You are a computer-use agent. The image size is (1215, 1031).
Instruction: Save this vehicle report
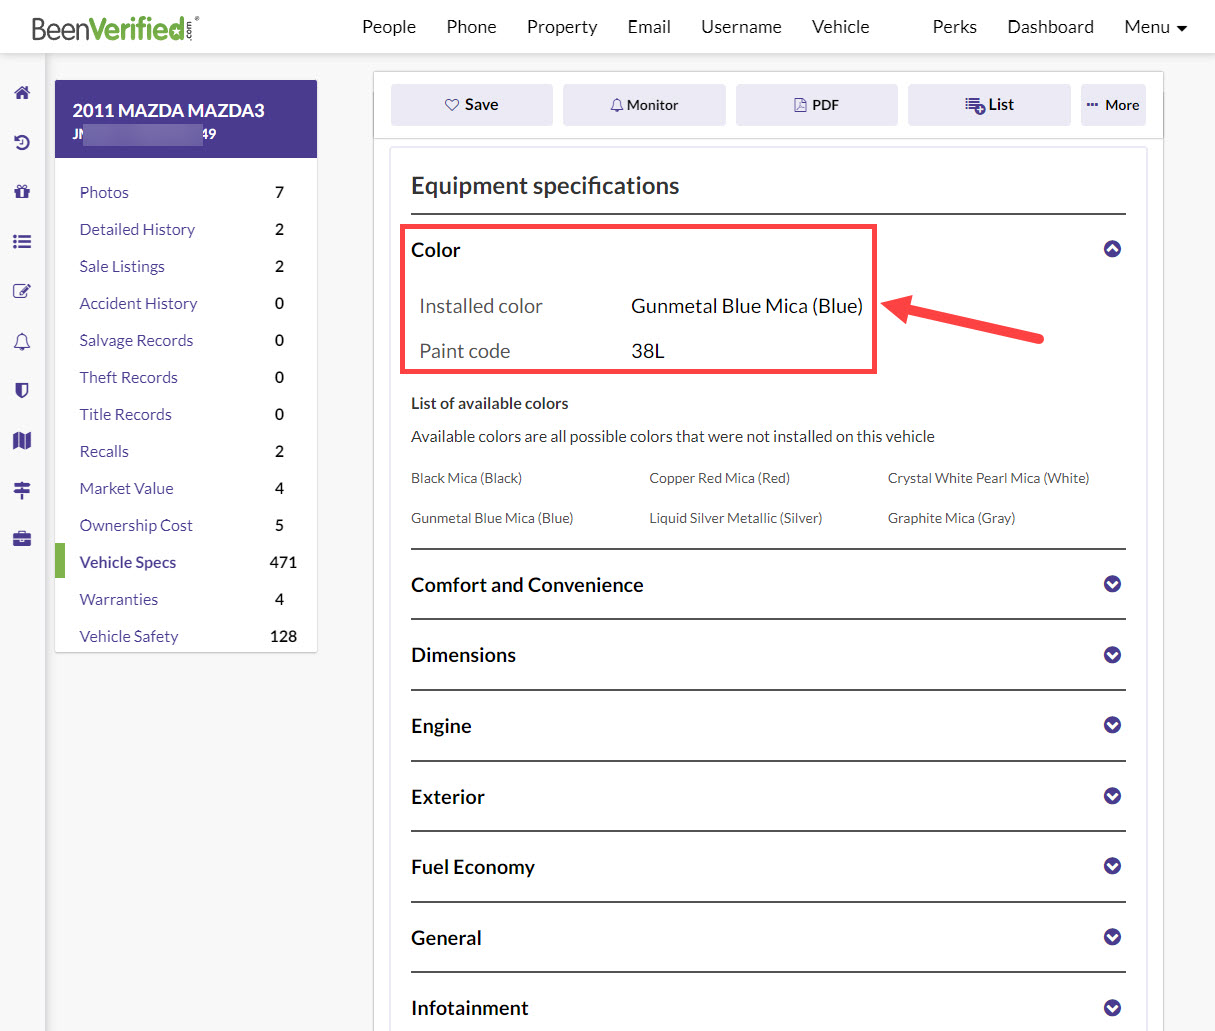pos(472,105)
